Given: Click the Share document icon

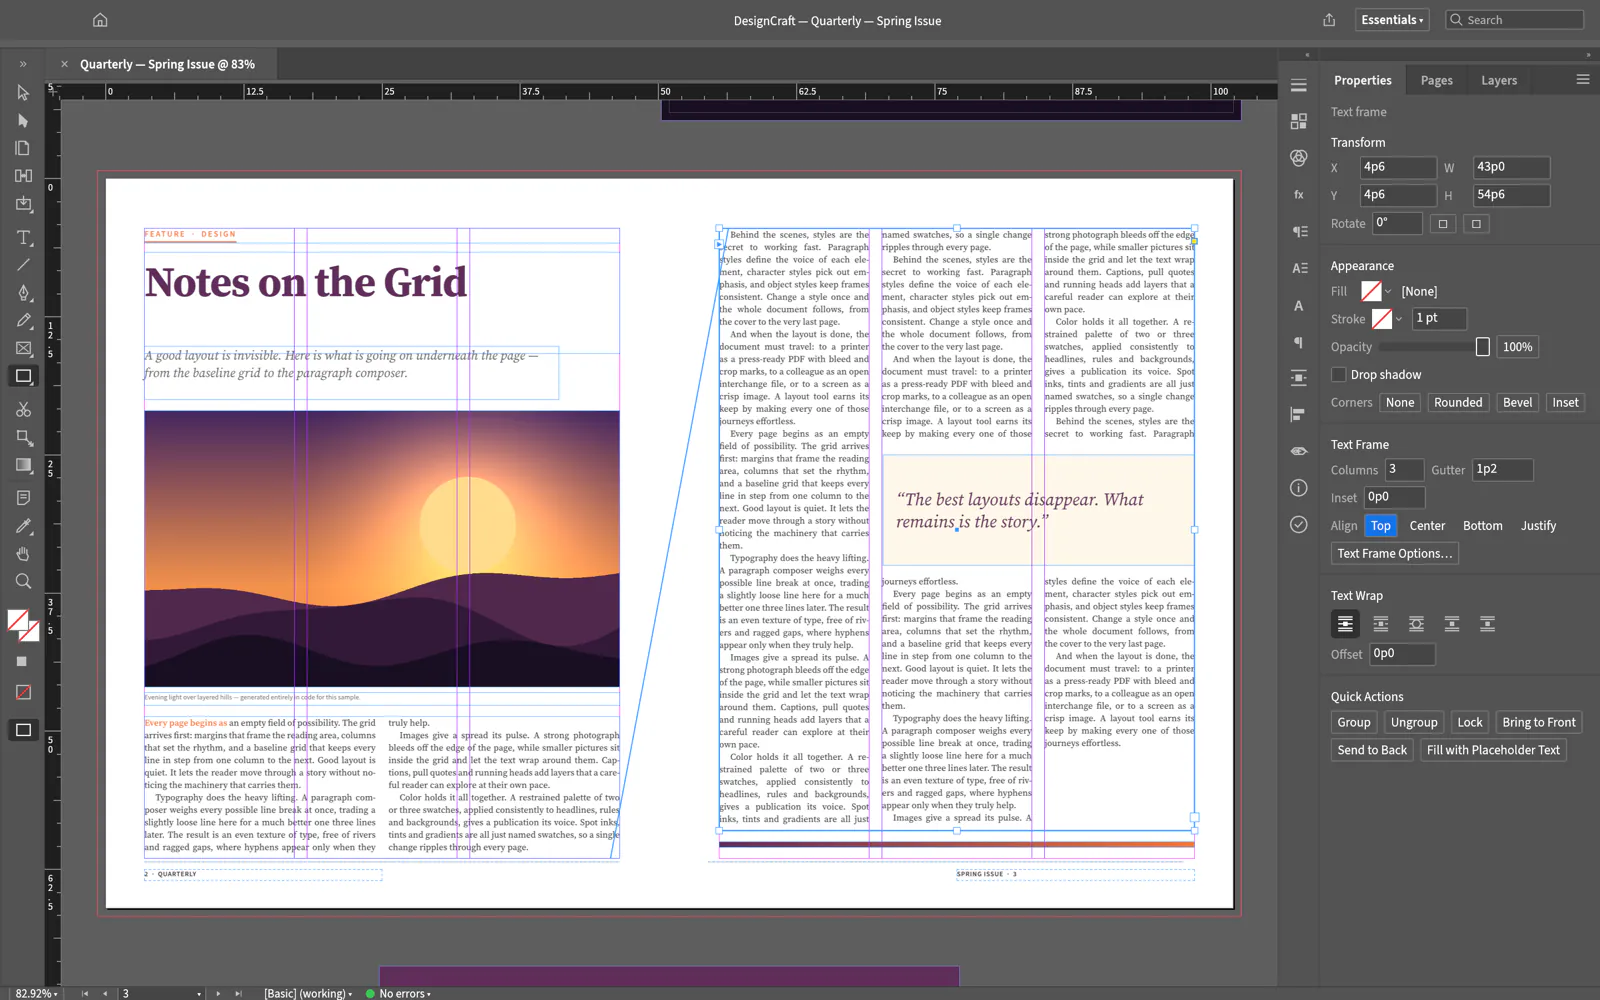Looking at the screenshot, I should [x=1329, y=20].
